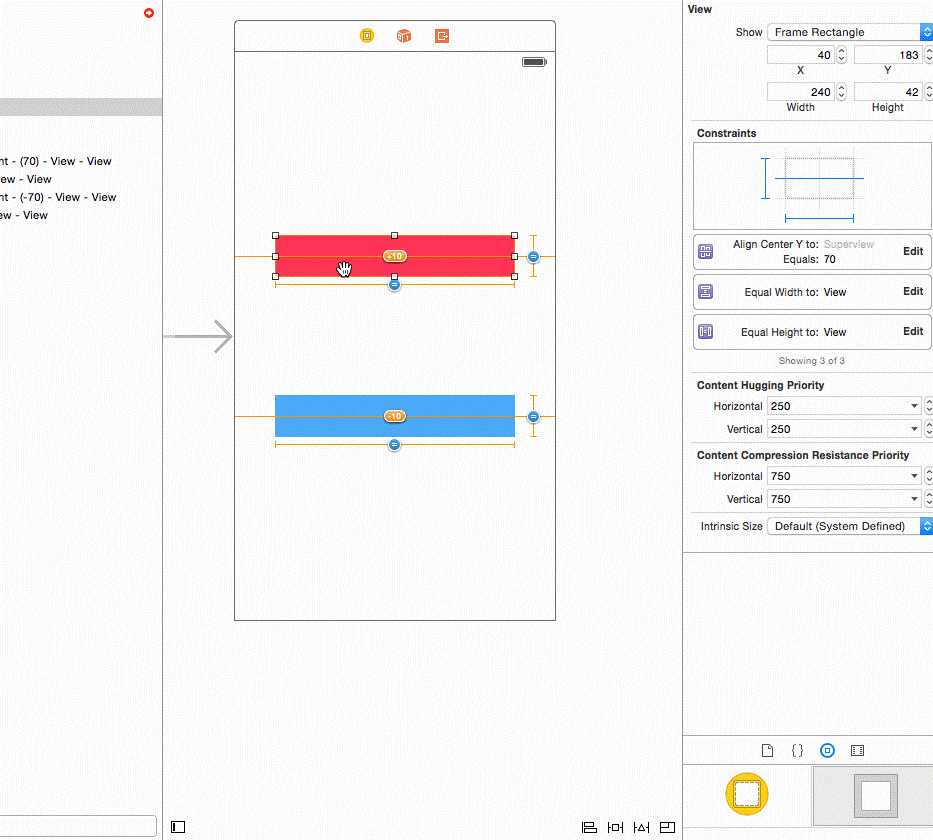Open the Resolve Auto Layout Issues tool
The width and height of the screenshot is (933, 840).
point(641,828)
